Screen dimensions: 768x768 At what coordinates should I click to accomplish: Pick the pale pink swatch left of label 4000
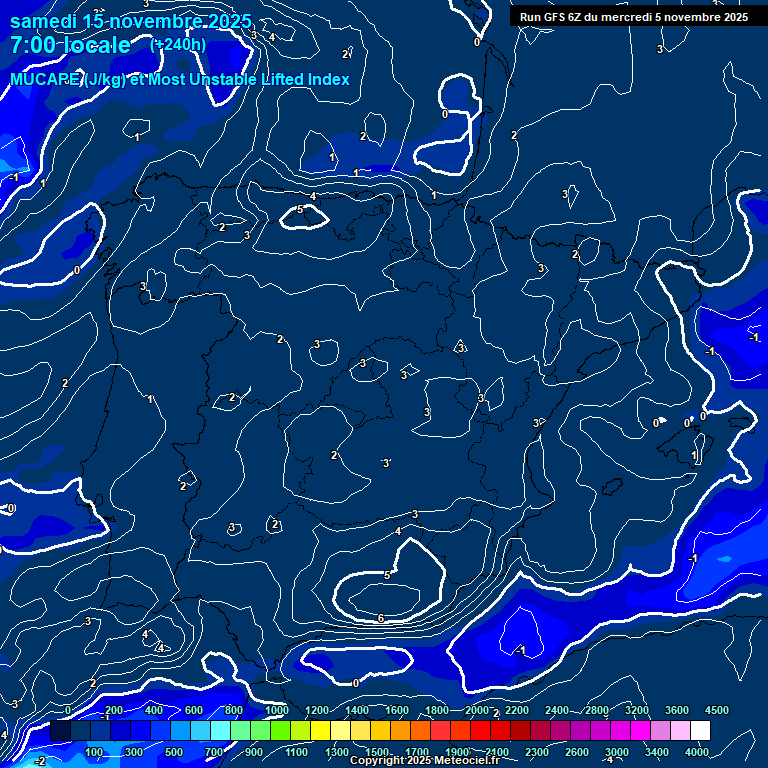(x=680, y=730)
